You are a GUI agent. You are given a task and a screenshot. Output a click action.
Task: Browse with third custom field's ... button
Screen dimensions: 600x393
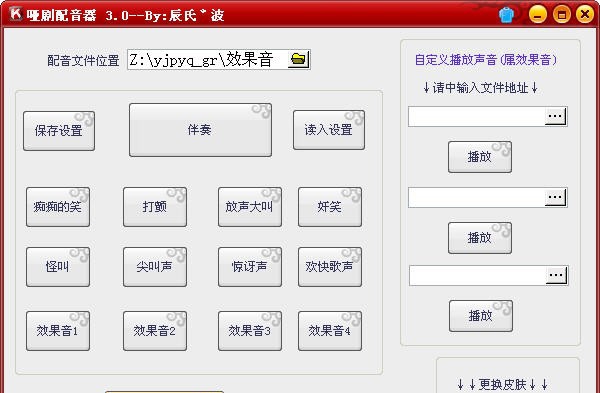pos(556,275)
